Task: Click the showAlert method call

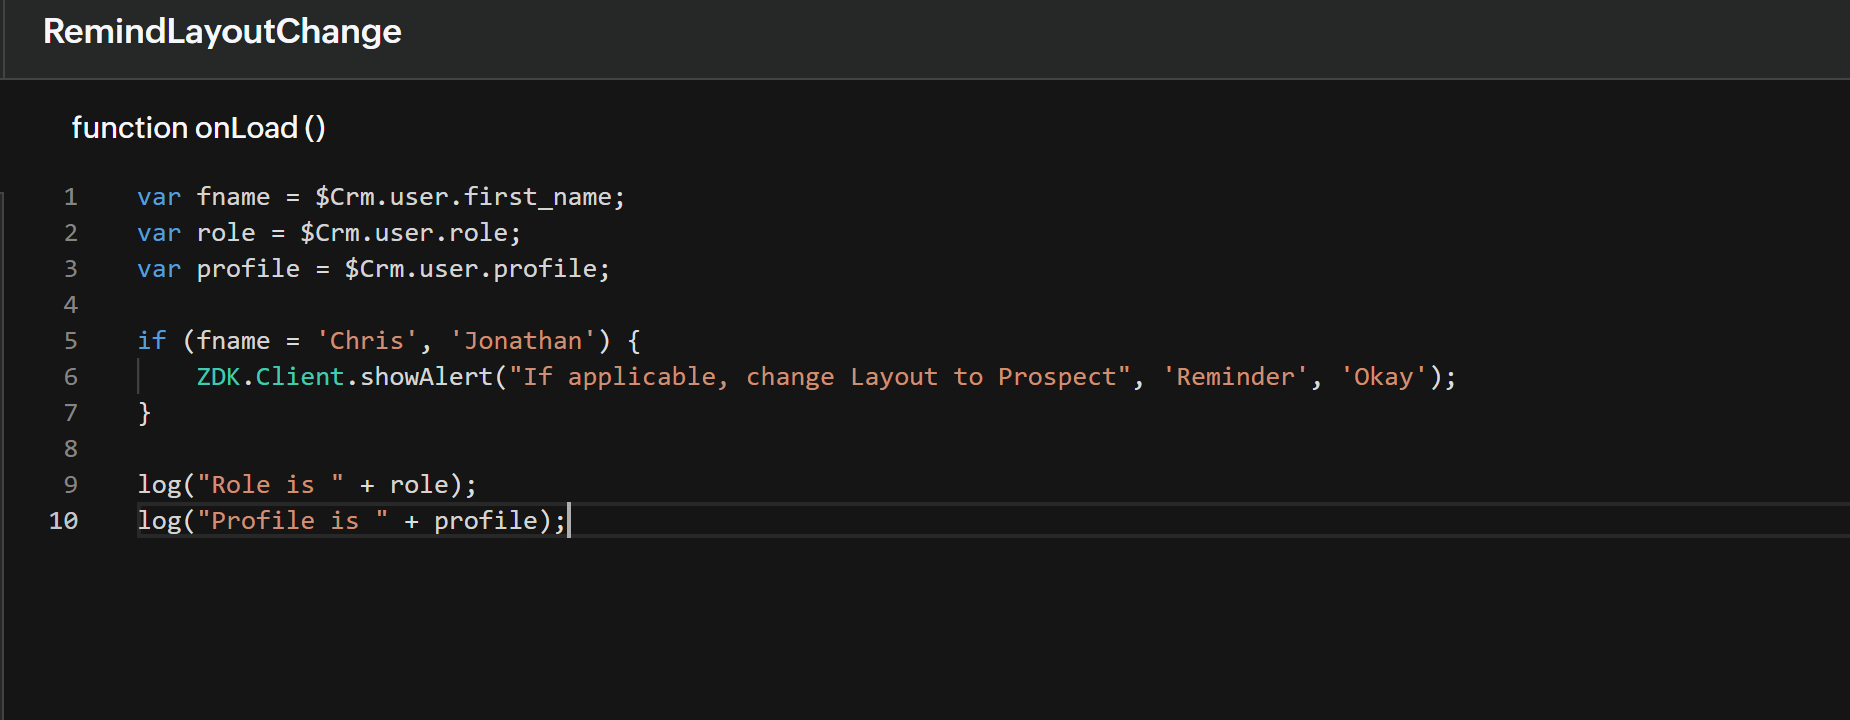Action: [426, 377]
